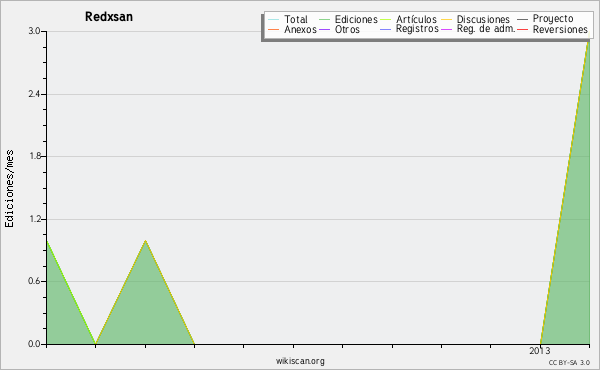
Task: Click the 3.0 y-axis value
Action: [34, 31]
